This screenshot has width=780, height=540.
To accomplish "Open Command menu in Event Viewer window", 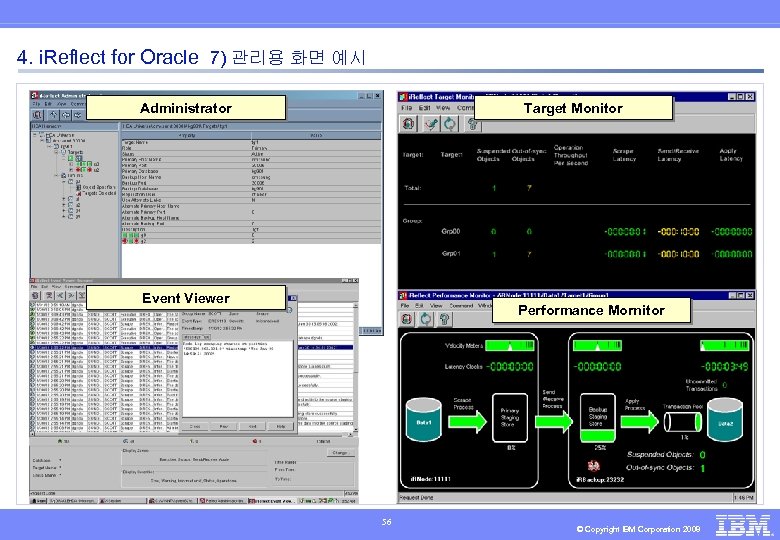I will [x=75, y=287].
